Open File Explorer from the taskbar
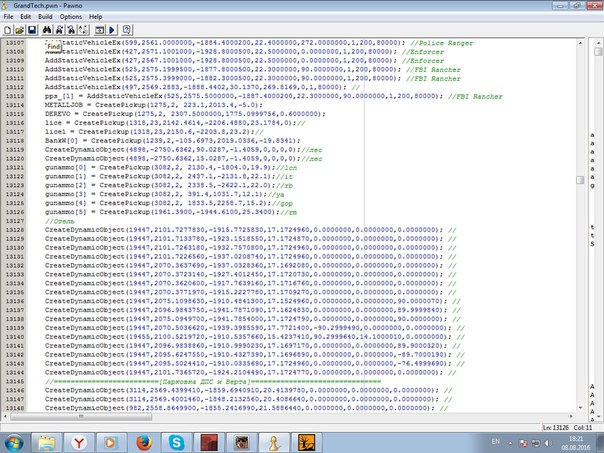Image resolution: width=604 pixels, height=453 pixels. pos(46,443)
